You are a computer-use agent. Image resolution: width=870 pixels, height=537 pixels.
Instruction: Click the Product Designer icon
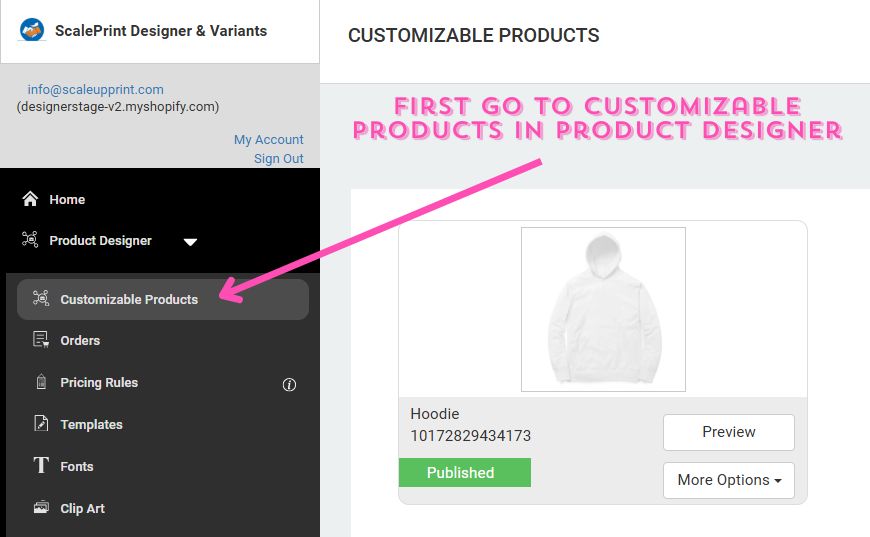coord(30,240)
